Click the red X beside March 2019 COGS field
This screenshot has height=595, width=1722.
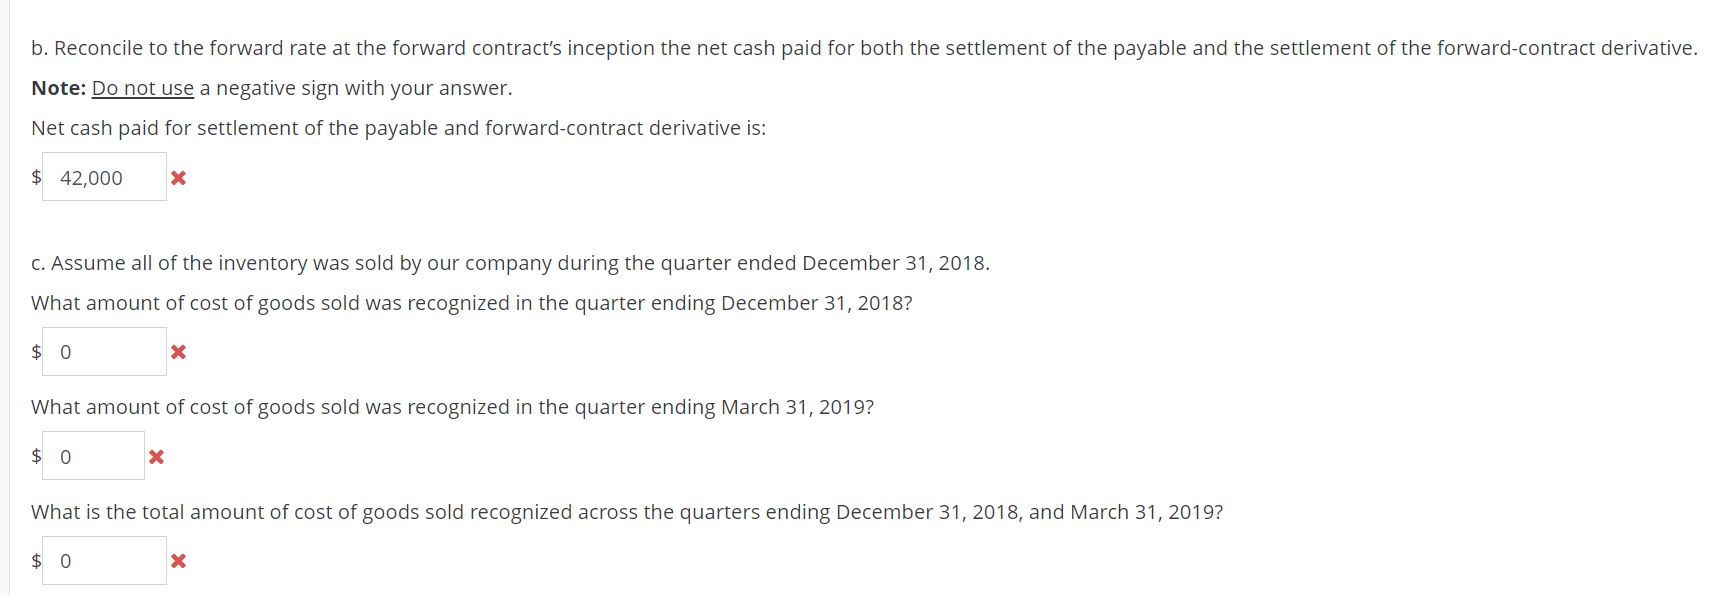pyautogui.click(x=156, y=457)
